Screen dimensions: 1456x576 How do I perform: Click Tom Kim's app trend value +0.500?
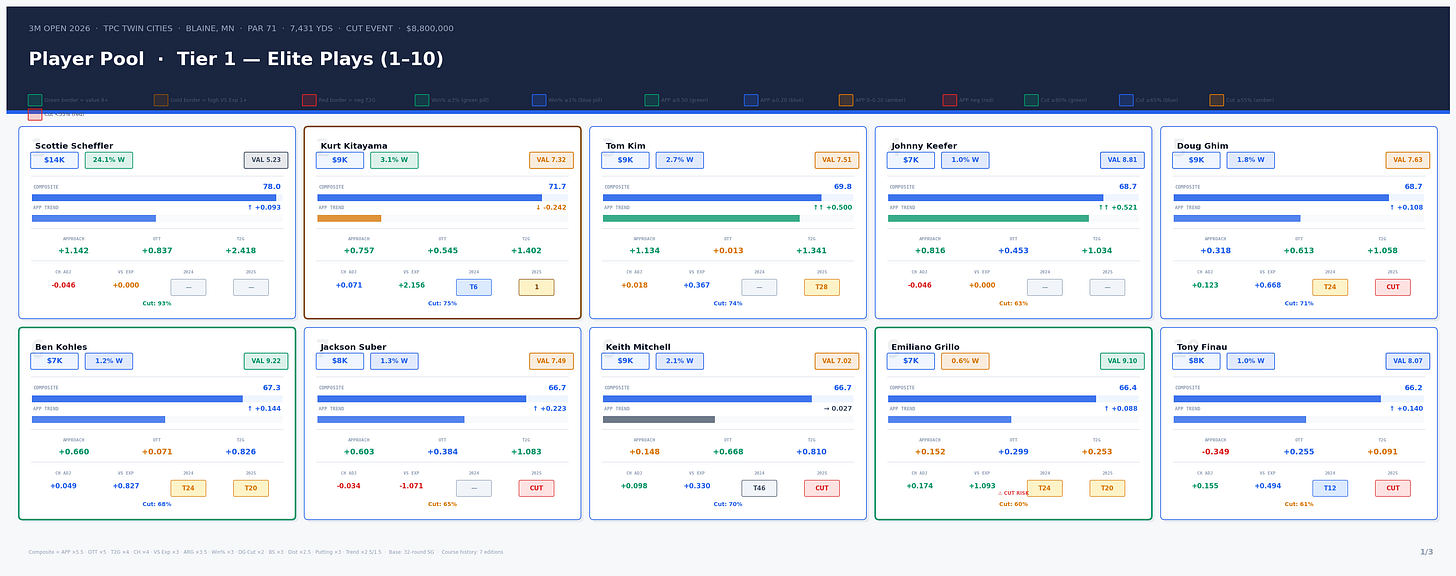tap(834, 208)
